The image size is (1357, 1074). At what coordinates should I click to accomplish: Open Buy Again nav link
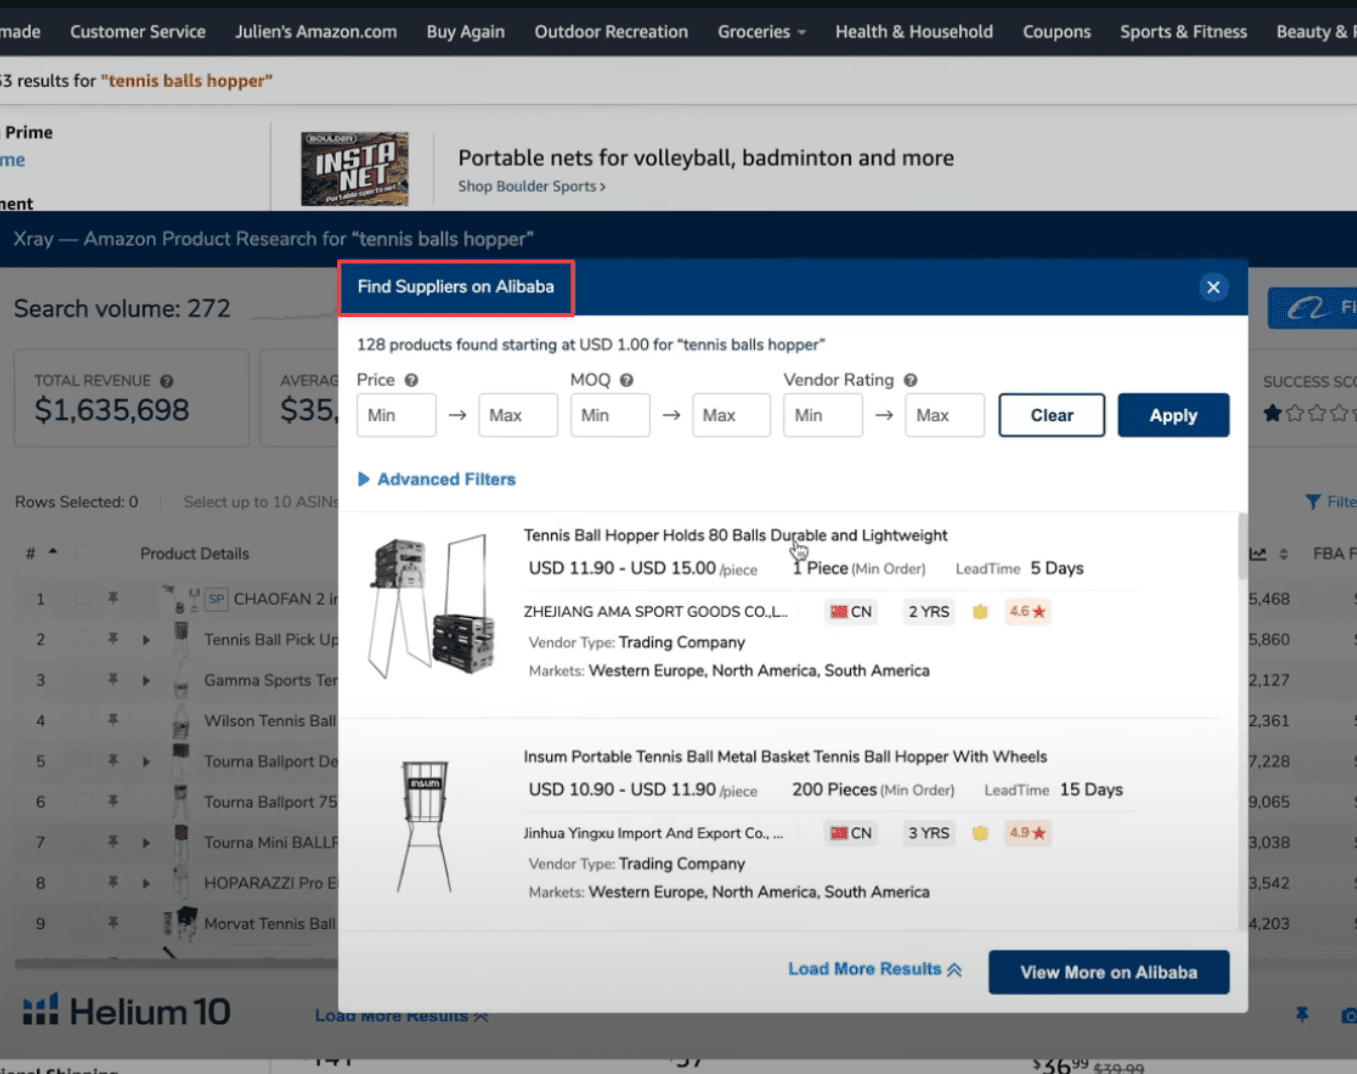(466, 32)
